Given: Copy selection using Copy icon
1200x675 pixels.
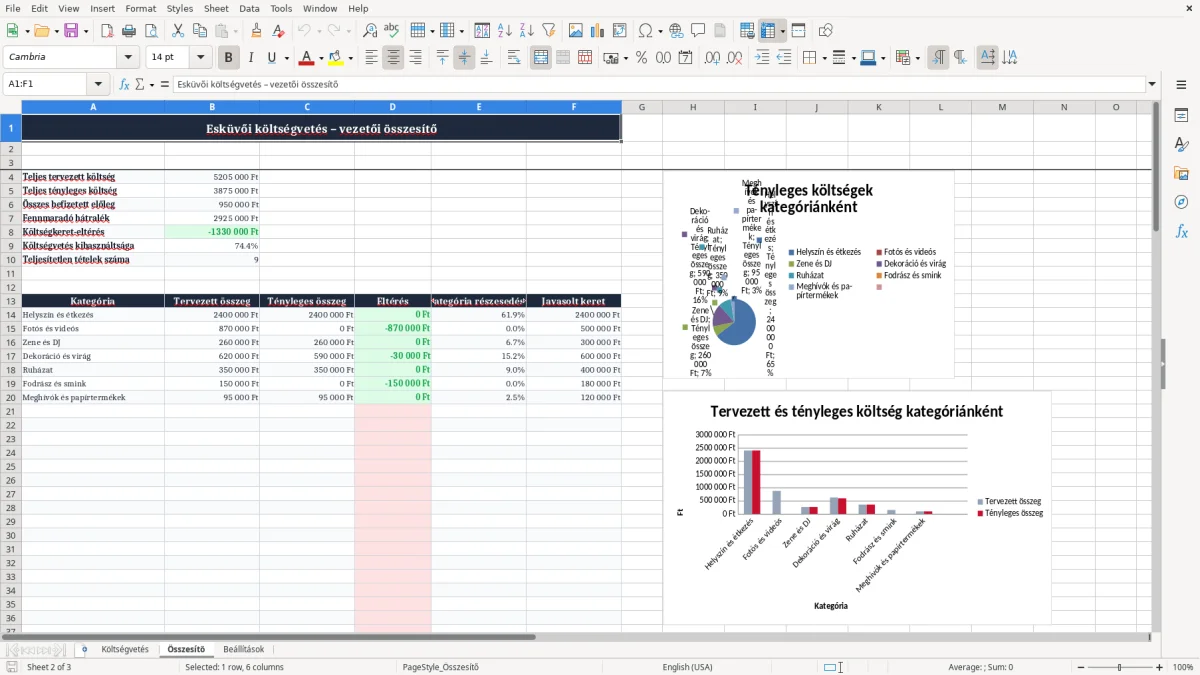Looking at the screenshot, I should pos(199,31).
